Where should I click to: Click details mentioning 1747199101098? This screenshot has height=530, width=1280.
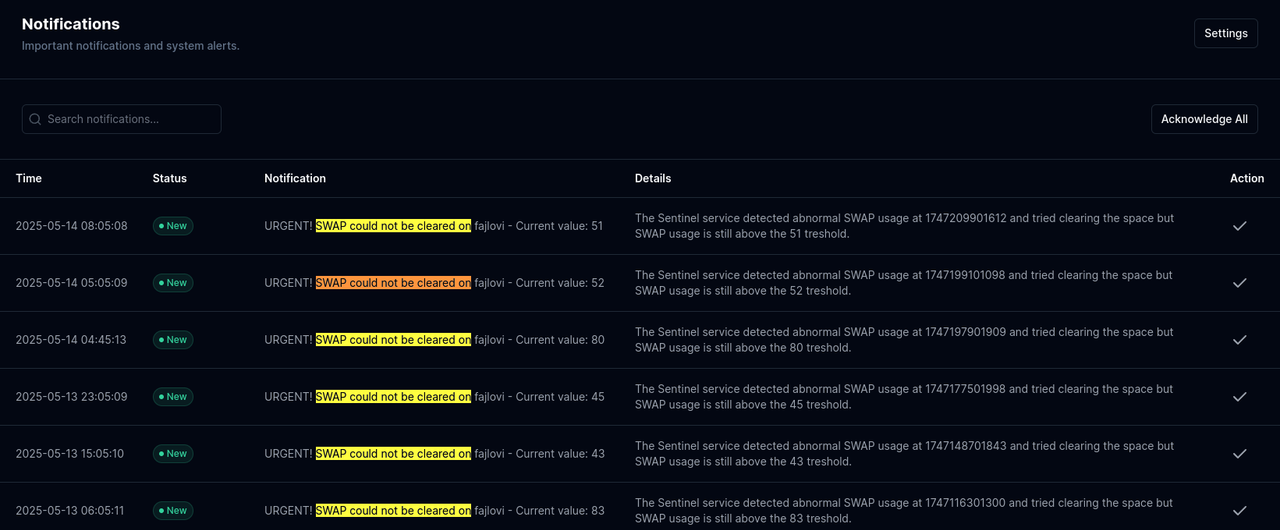click(x=904, y=283)
